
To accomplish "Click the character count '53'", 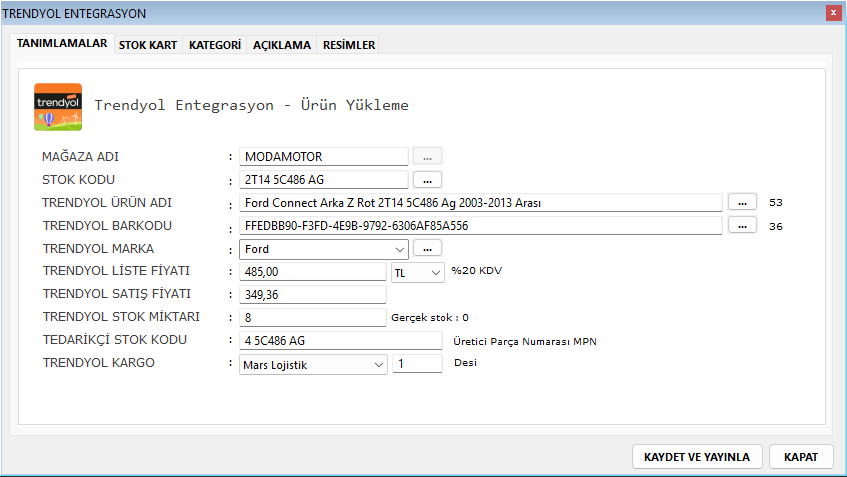I will [x=776, y=203].
